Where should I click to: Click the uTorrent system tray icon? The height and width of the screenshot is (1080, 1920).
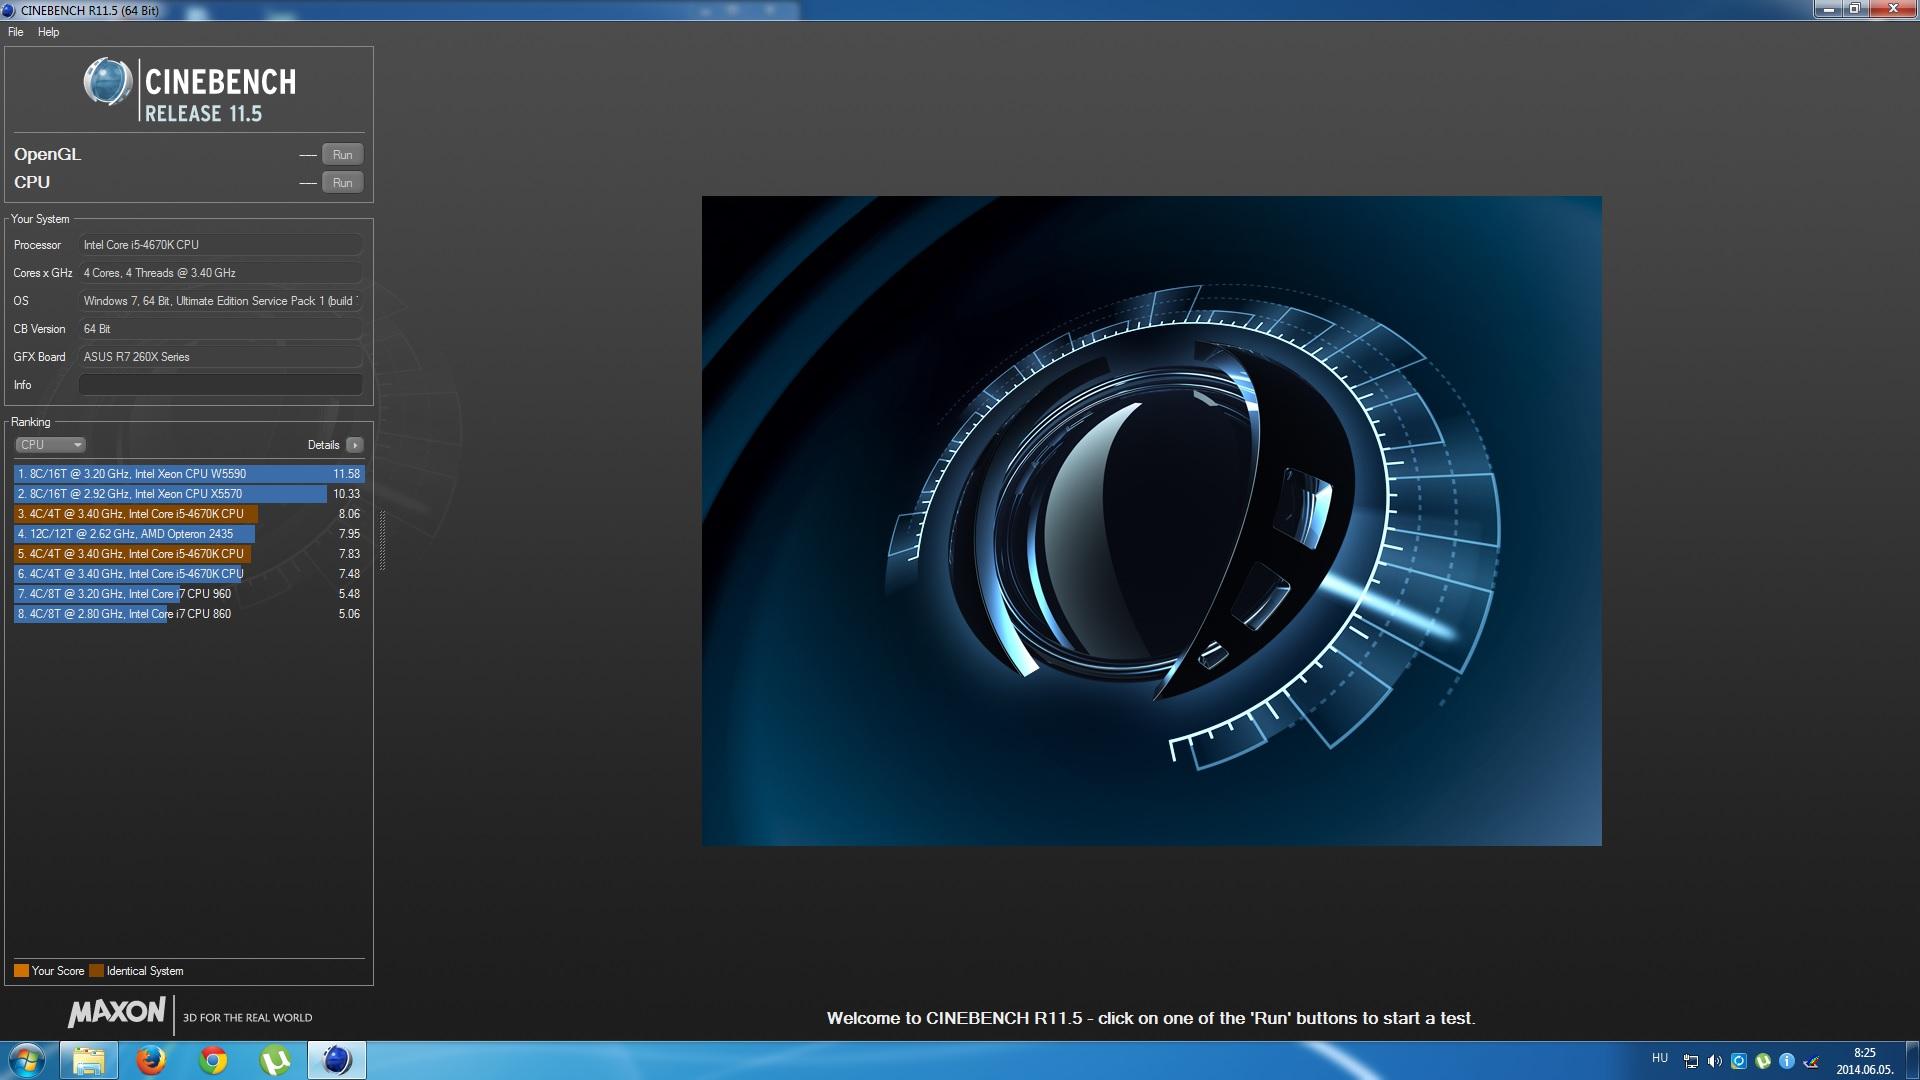pyautogui.click(x=1763, y=1061)
